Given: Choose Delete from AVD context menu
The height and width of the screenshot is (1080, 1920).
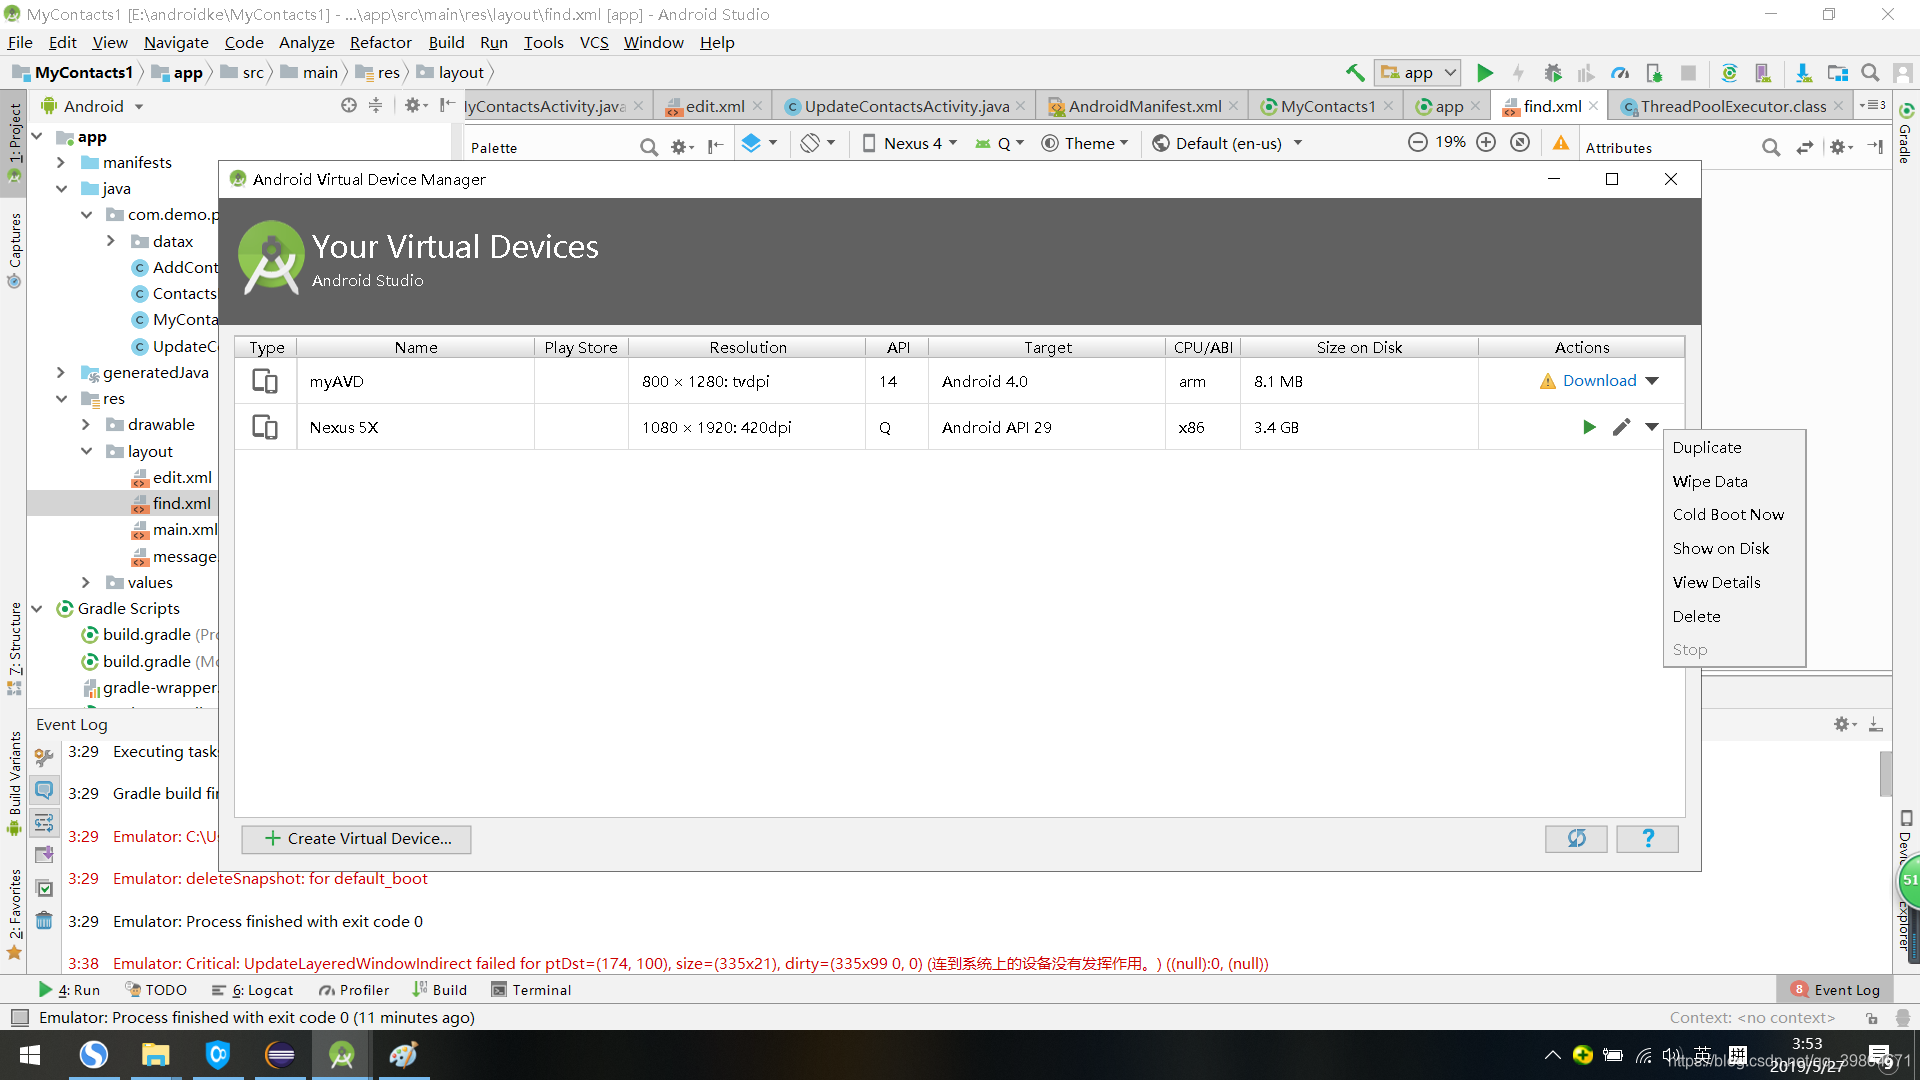Looking at the screenshot, I should point(1733,616).
